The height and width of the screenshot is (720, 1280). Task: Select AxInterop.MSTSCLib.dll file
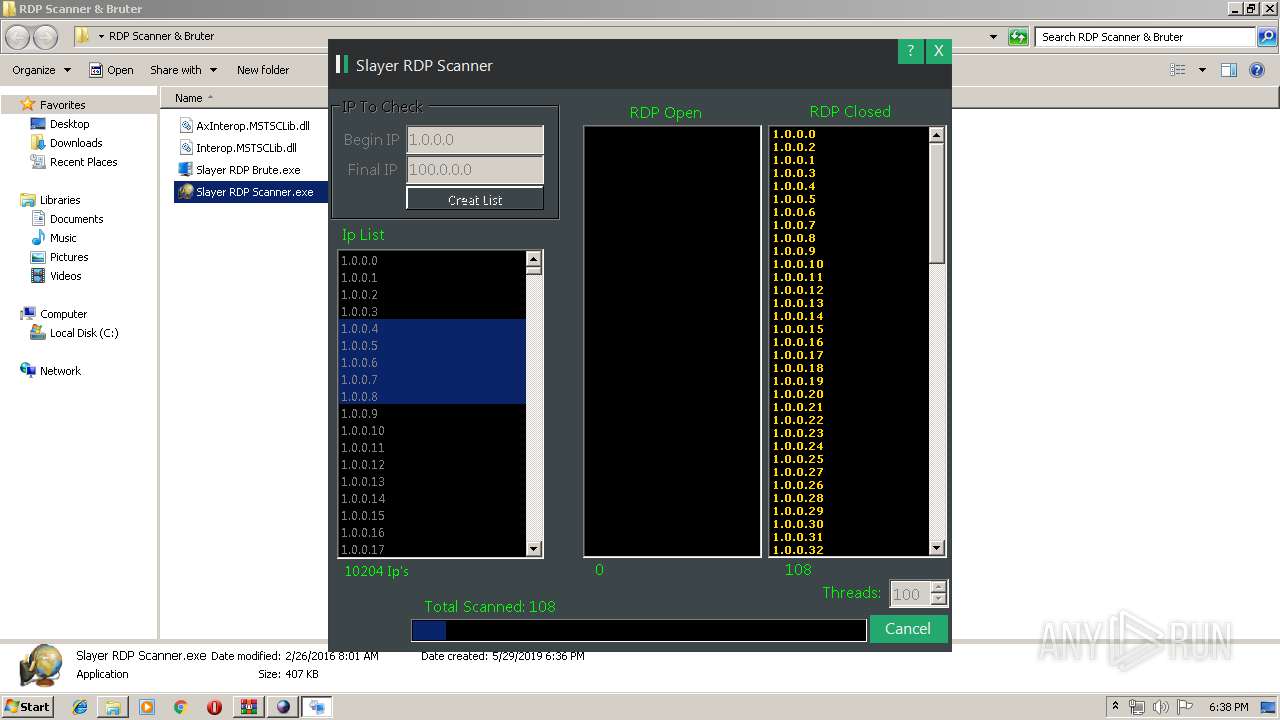point(244,126)
